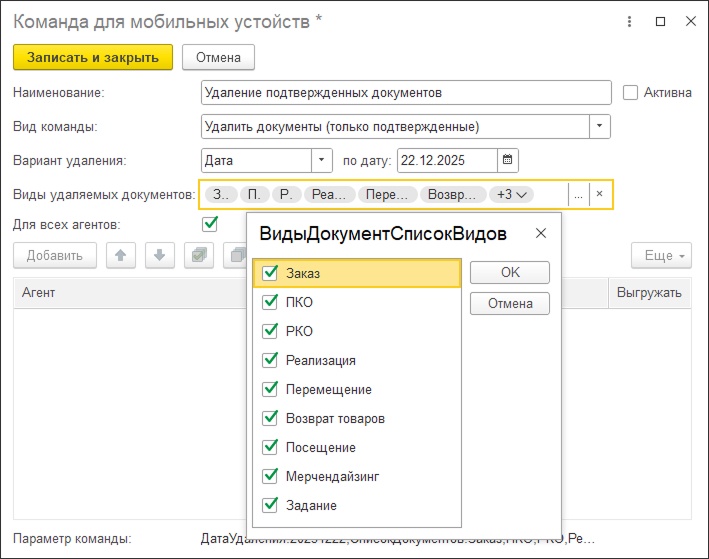Viewport: 709px width, 559px height.
Task: Clear document types with the X icon
Action: [599, 194]
